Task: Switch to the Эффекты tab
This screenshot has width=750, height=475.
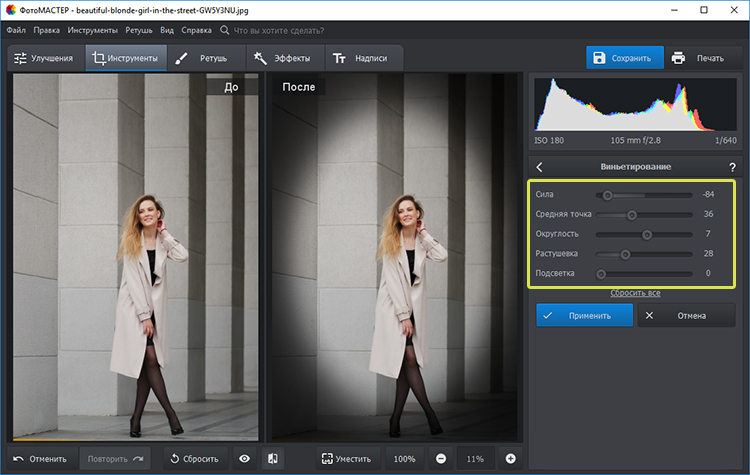Action: click(283, 58)
